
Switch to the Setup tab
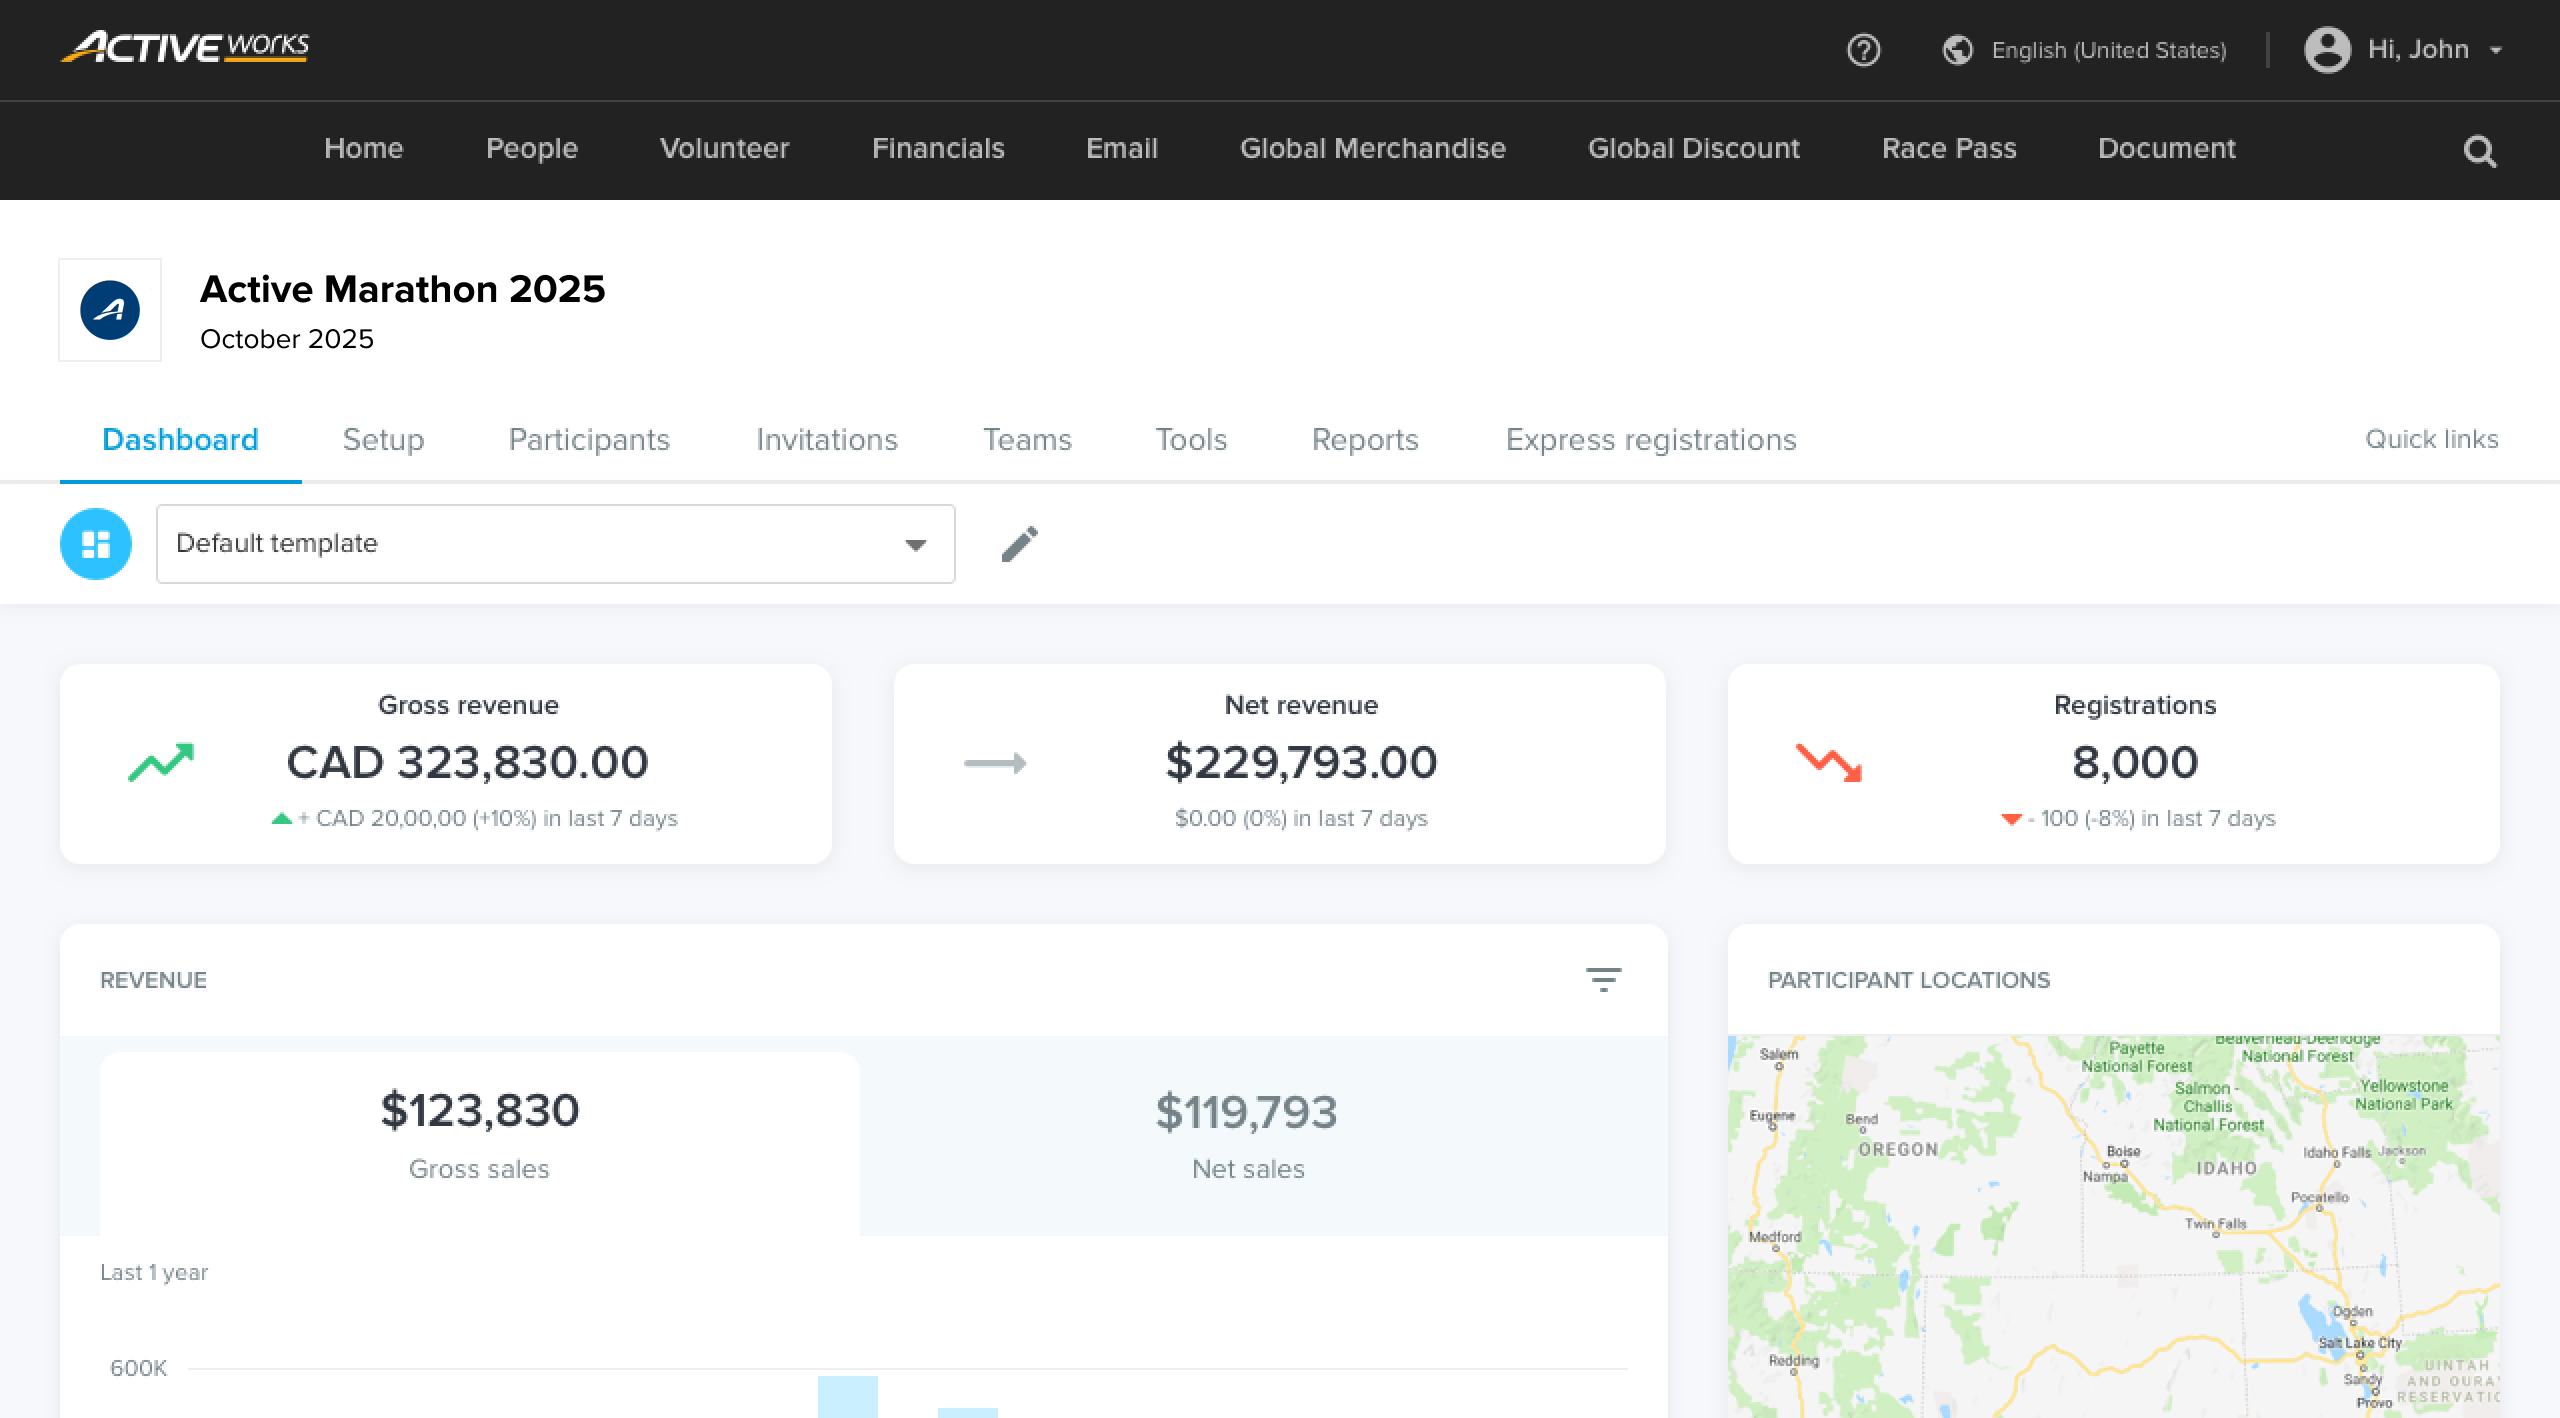click(383, 440)
